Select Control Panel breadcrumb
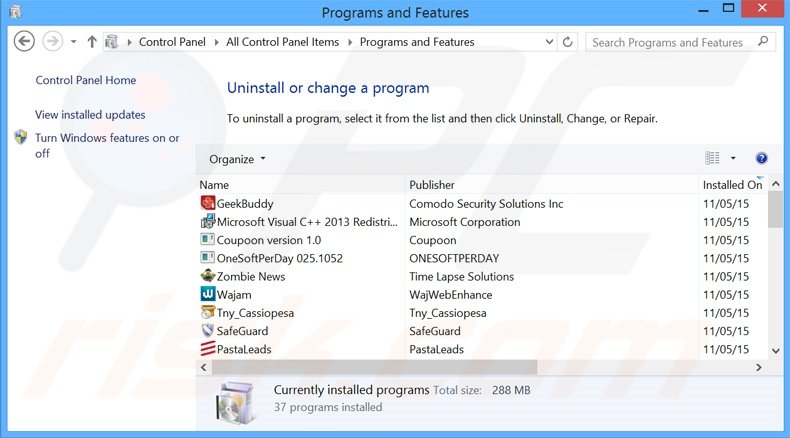The height and width of the screenshot is (438, 790). (172, 42)
